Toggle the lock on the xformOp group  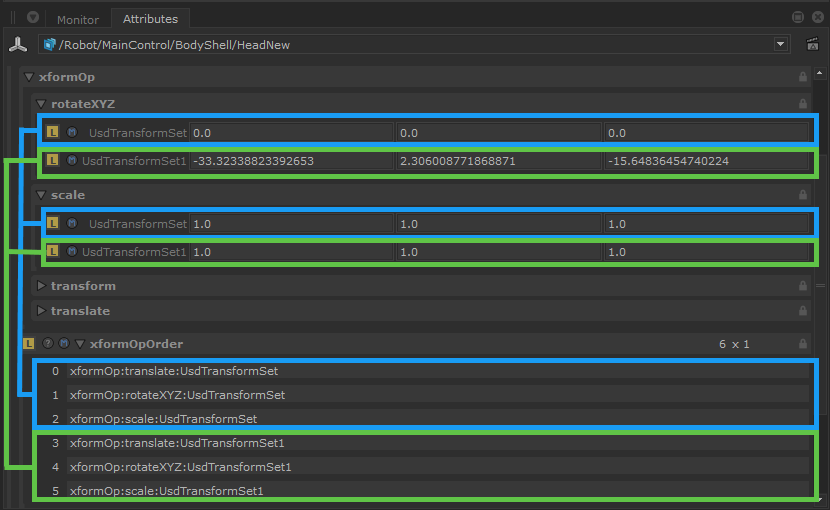(803, 77)
